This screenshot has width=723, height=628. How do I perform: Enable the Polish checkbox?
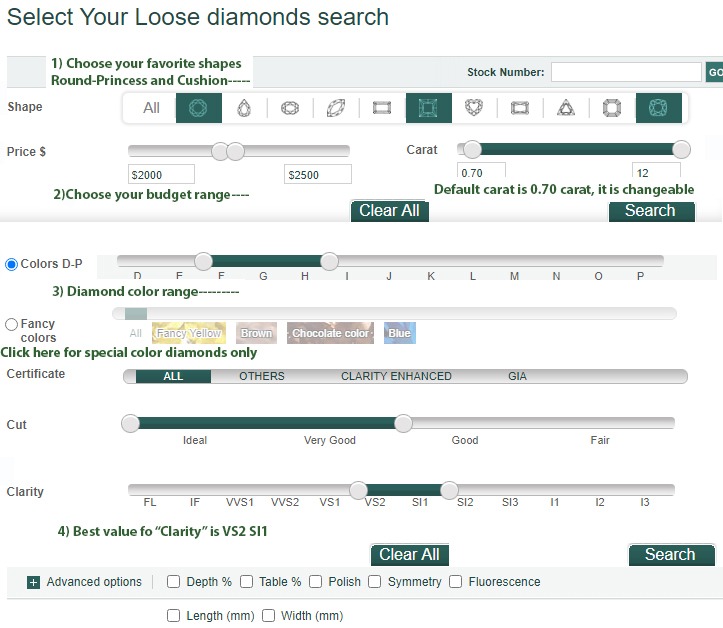[315, 581]
